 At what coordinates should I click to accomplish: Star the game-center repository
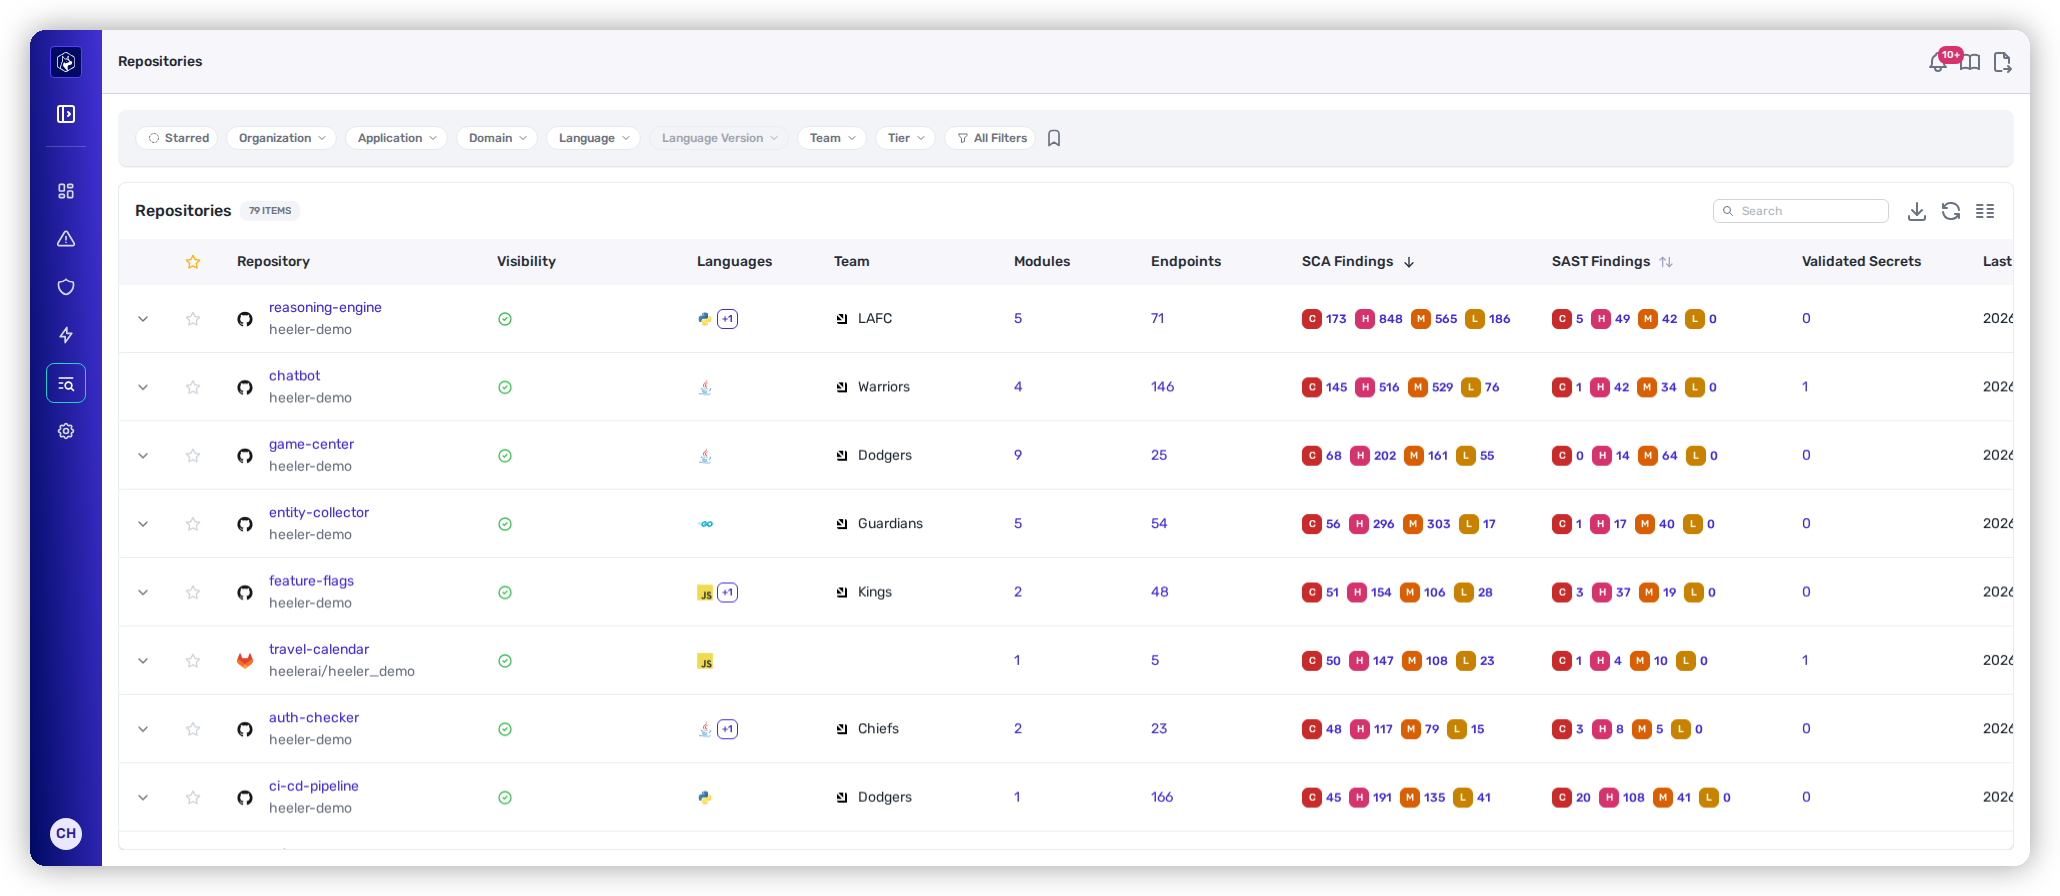193,456
